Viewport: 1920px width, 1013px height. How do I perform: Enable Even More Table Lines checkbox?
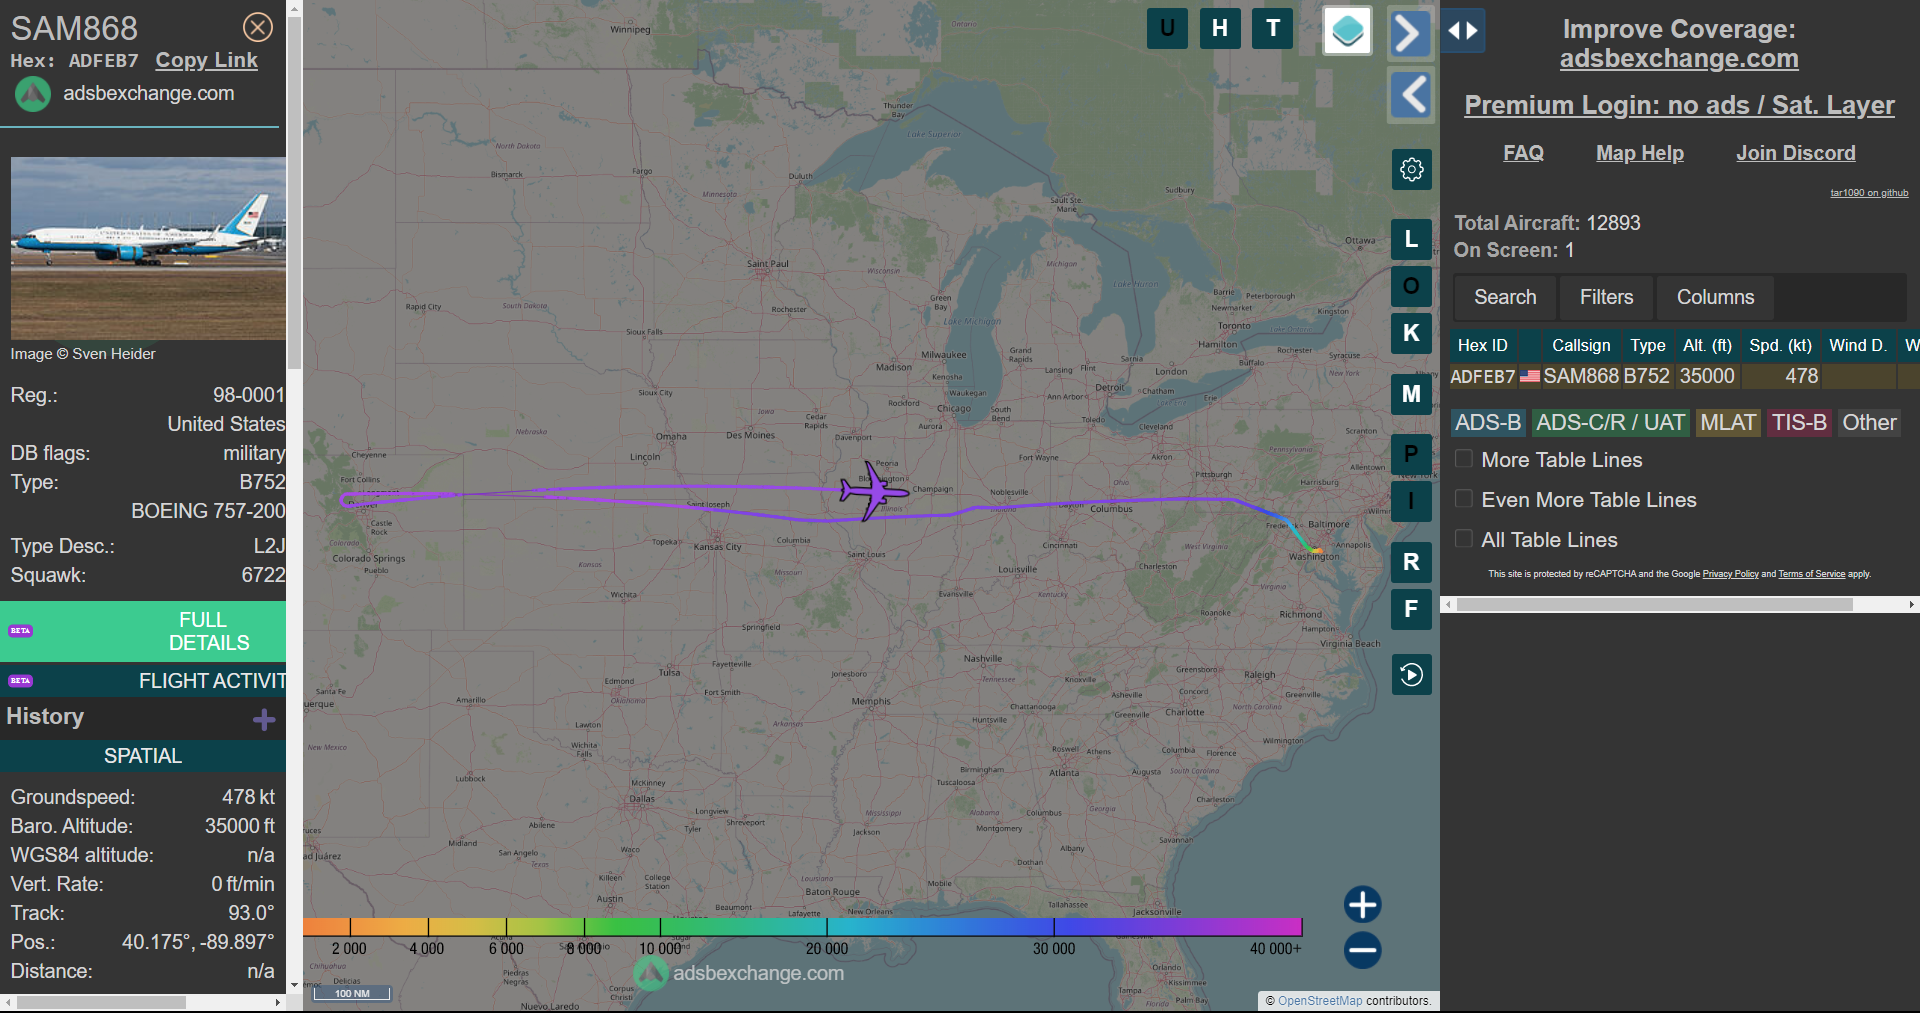point(1464,499)
